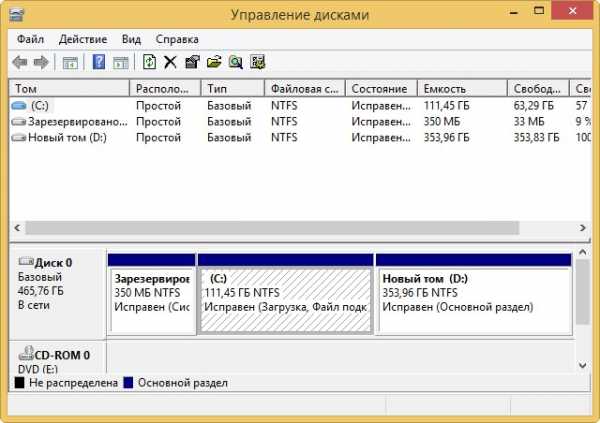Open the blue Help question-mark icon
600x423 pixels.
(x=99, y=62)
